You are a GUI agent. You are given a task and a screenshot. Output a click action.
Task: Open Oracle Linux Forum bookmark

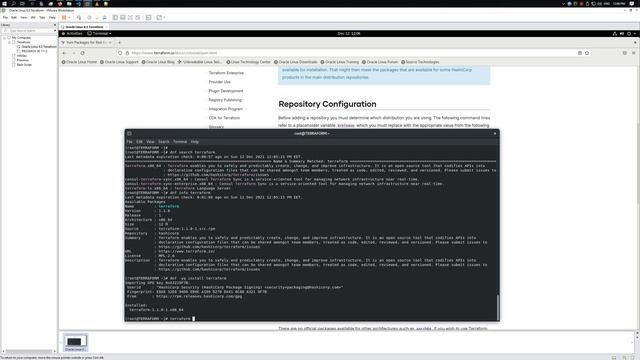coord(380,62)
